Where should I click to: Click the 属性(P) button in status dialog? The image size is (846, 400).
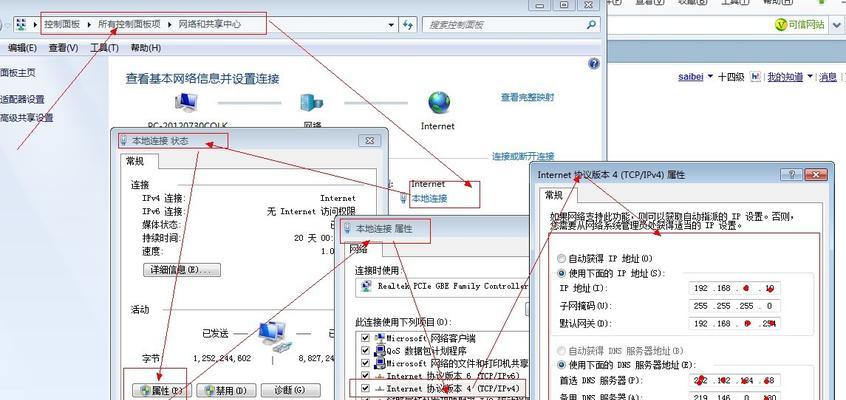pos(161,390)
